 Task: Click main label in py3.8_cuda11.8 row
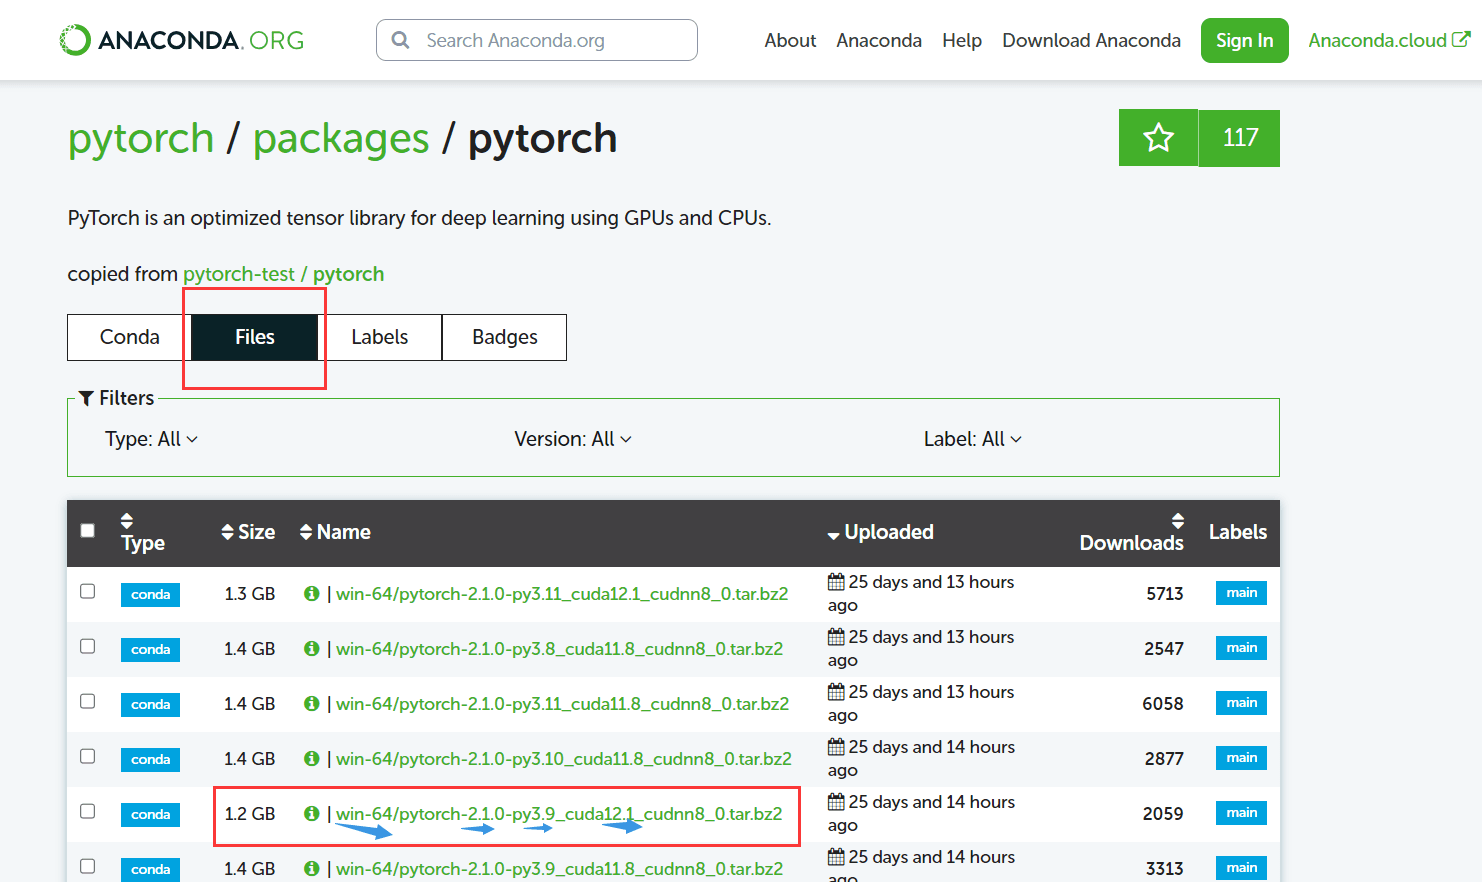[1241, 648]
